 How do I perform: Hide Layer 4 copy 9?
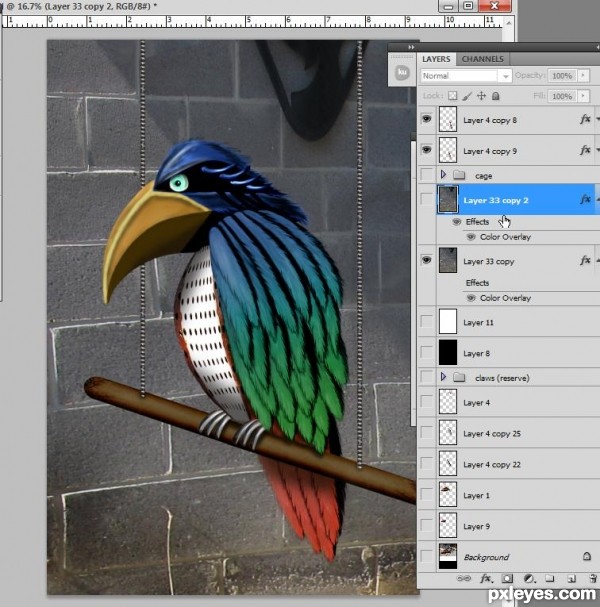[x=427, y=149]
